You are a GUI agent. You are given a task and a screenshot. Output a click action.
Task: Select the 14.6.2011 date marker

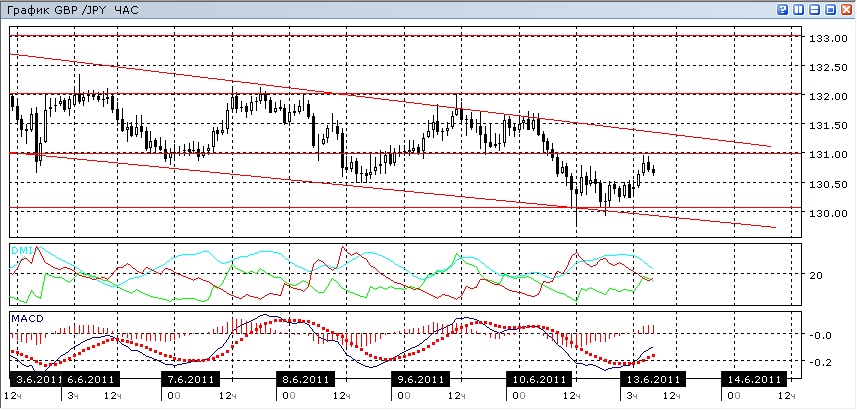[754, 379]
